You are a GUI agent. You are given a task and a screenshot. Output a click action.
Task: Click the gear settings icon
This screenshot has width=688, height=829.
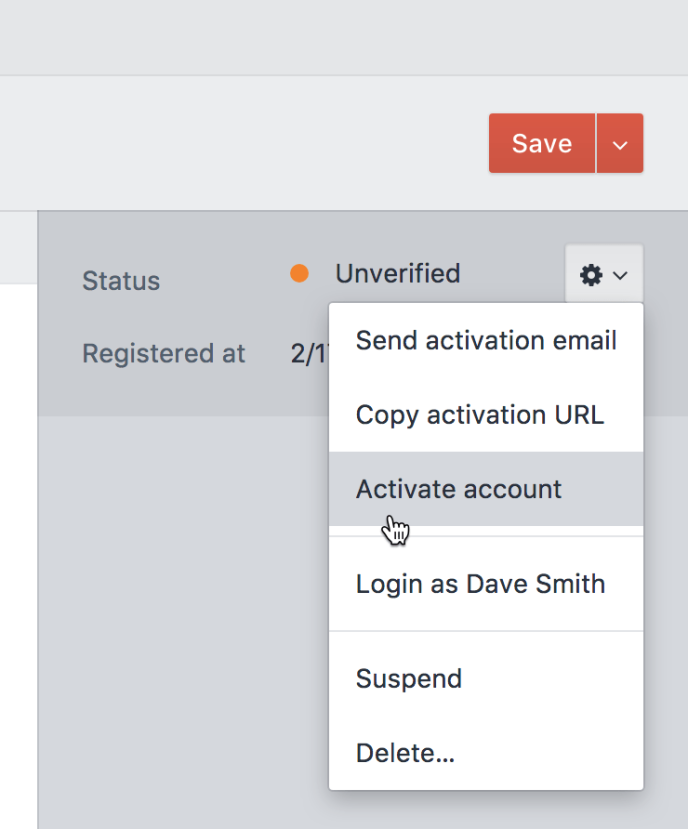pos(592,275)
